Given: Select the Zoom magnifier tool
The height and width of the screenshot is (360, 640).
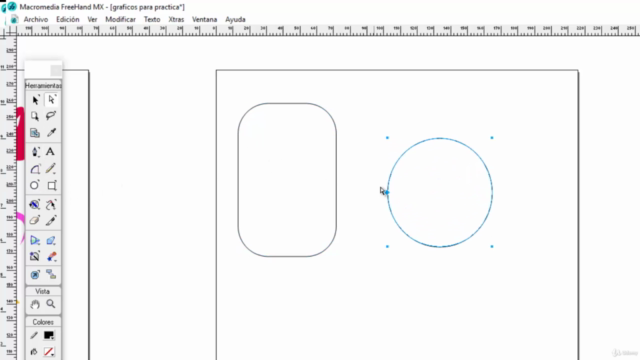Looking at the screenshot, I should click(51, 304).
